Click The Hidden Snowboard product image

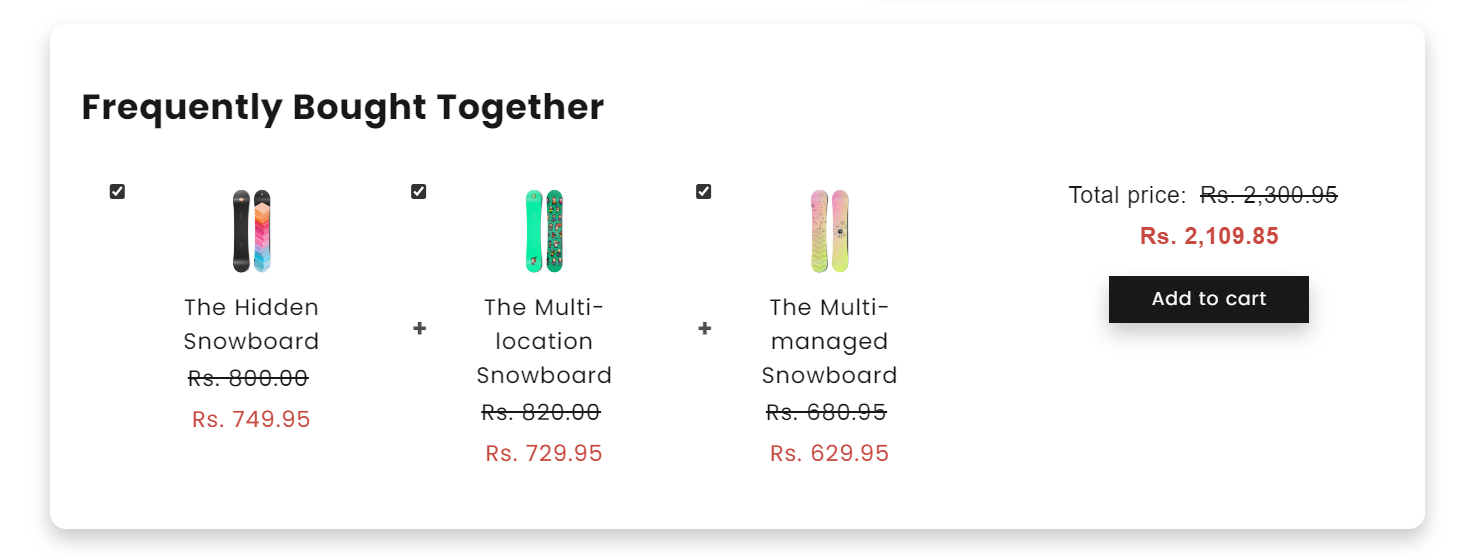tap(252, 231)
